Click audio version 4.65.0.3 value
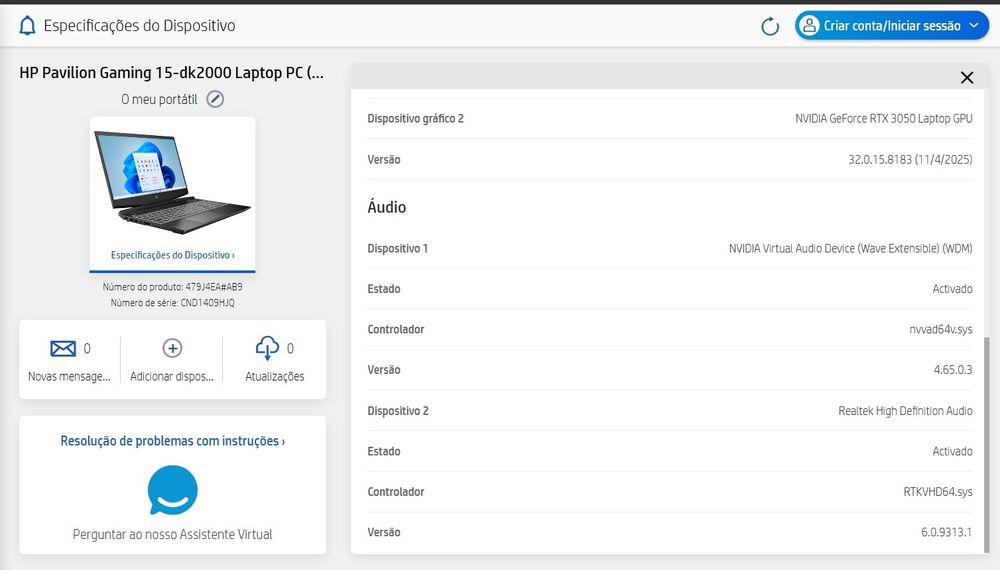This screenshot has width=1000, height=570. (953, 370)
